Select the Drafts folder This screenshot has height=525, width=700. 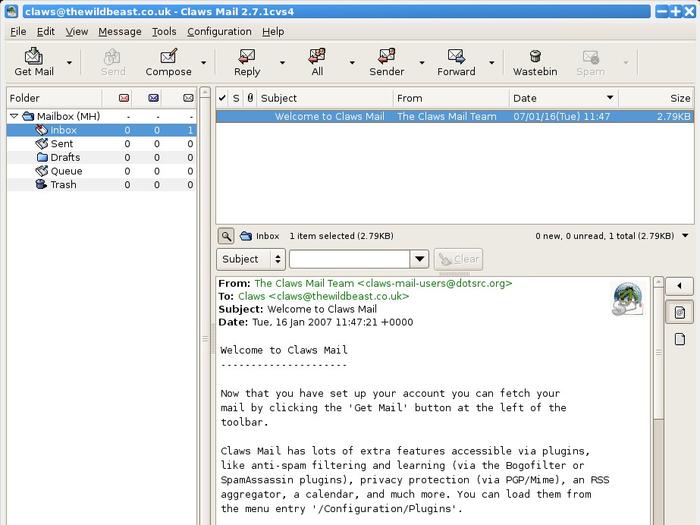pos(101,157)
